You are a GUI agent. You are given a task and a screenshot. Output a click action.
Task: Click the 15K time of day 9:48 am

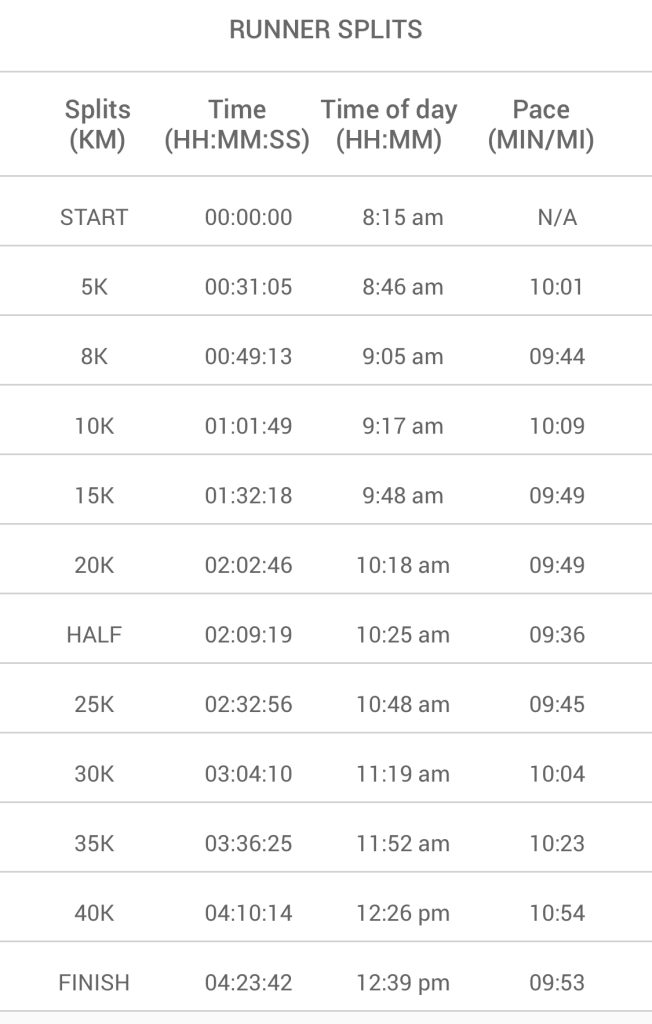click(x=403, y=496)
